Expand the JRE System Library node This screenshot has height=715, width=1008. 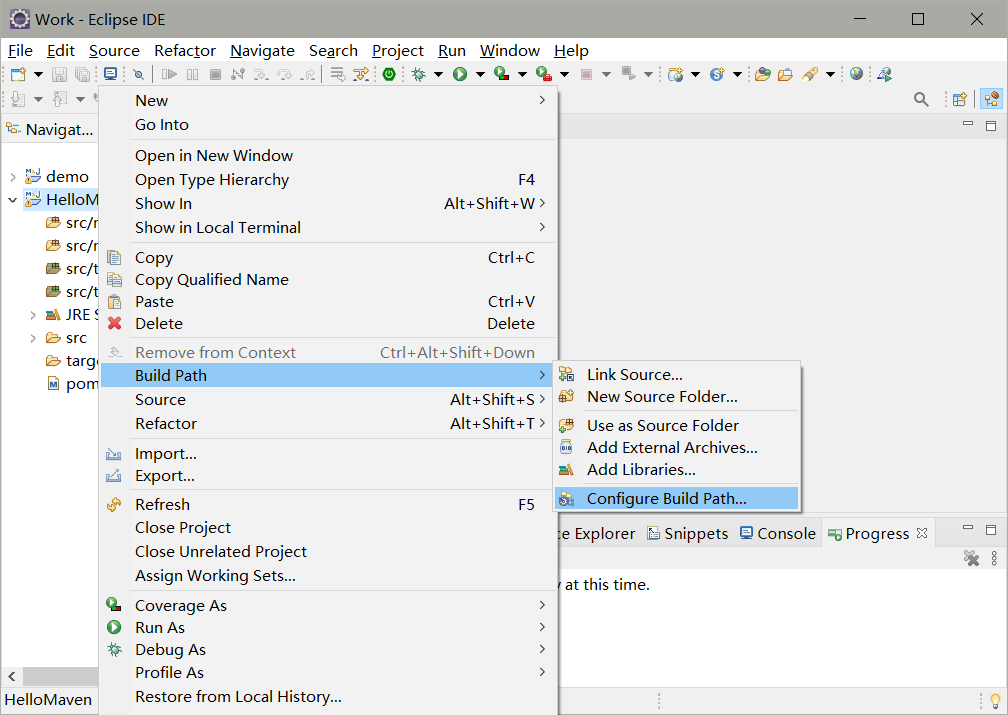coord(33,315)
